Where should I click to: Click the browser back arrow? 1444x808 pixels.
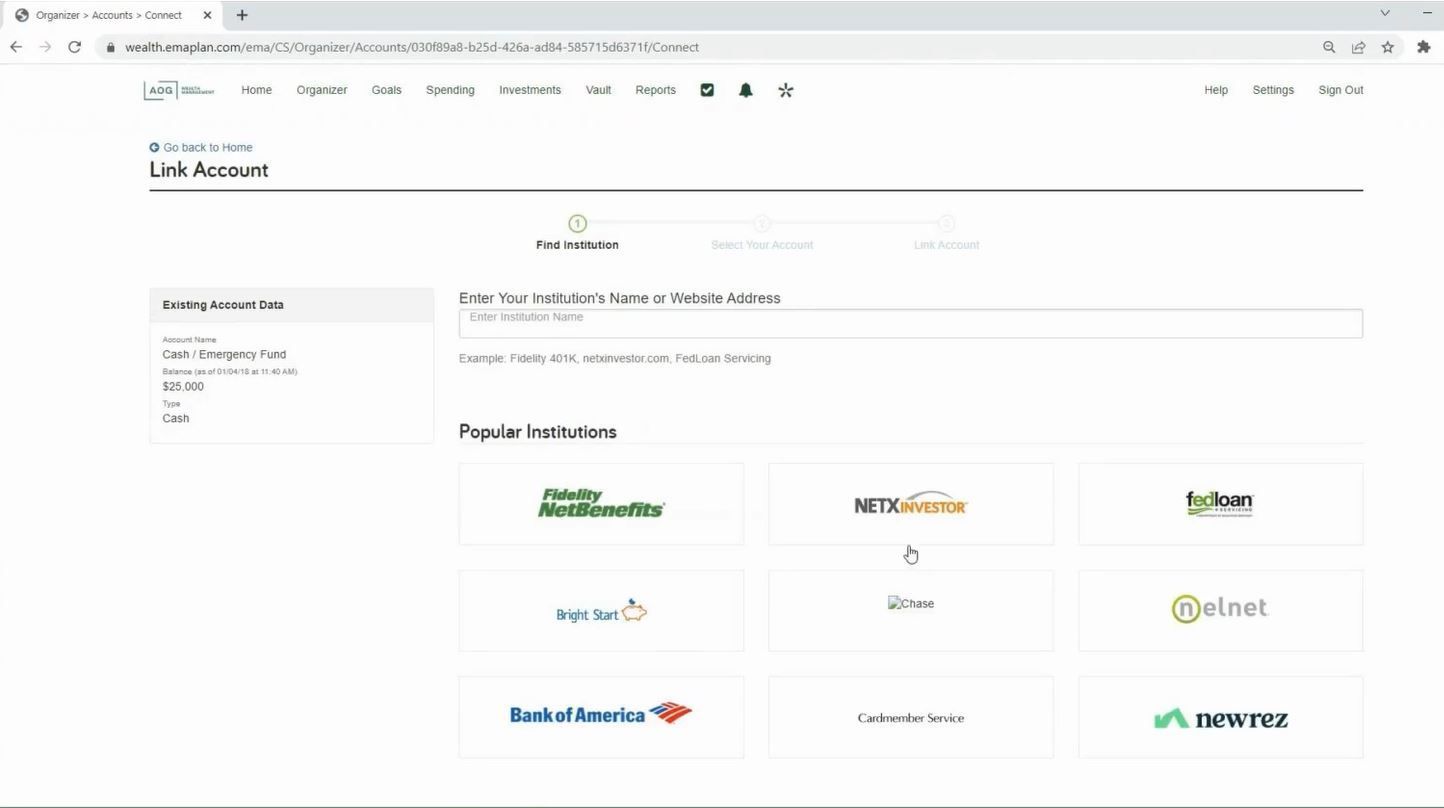[16, 47]
